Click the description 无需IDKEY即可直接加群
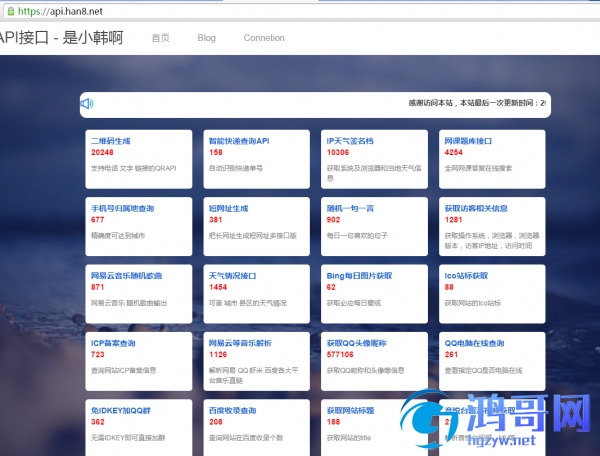Viewport: 600px width, 456px height. point(128,437)
